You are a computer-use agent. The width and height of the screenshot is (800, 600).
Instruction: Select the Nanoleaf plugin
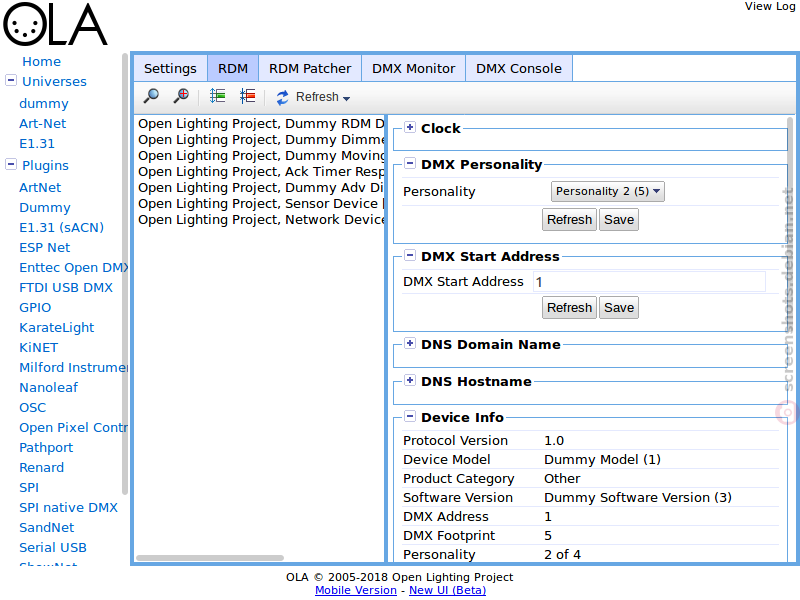48,388
